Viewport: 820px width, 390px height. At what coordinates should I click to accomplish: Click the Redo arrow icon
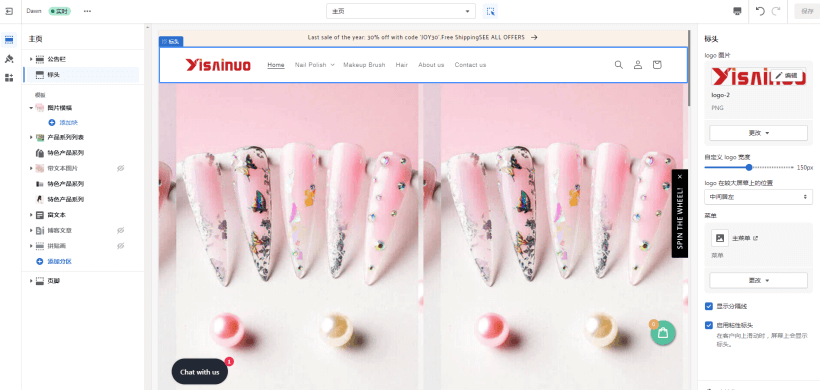(776, 11)
